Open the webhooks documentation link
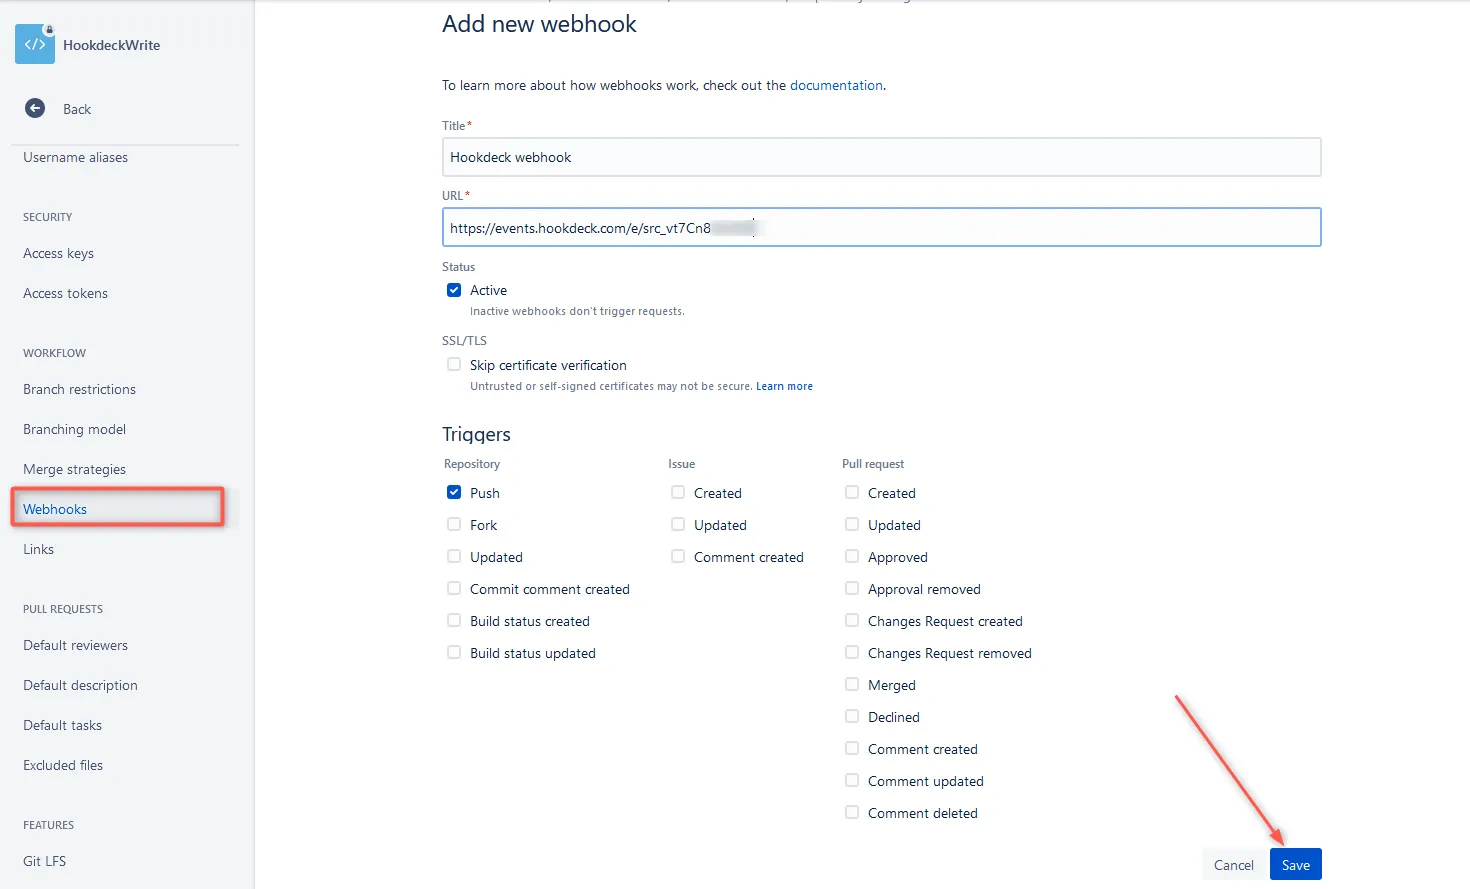This screenshot has width=1470, height=889. [836, 85]
